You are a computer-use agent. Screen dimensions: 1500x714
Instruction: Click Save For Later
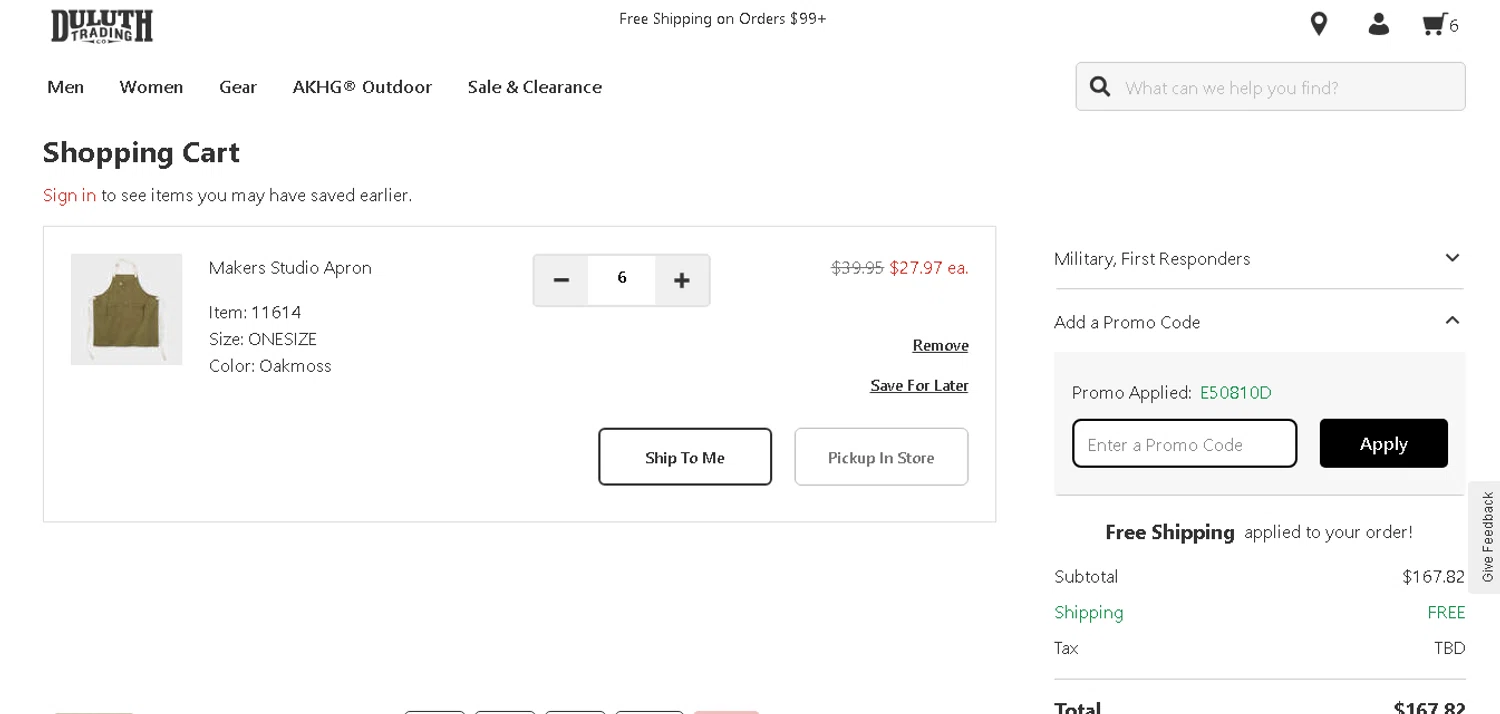919,386
